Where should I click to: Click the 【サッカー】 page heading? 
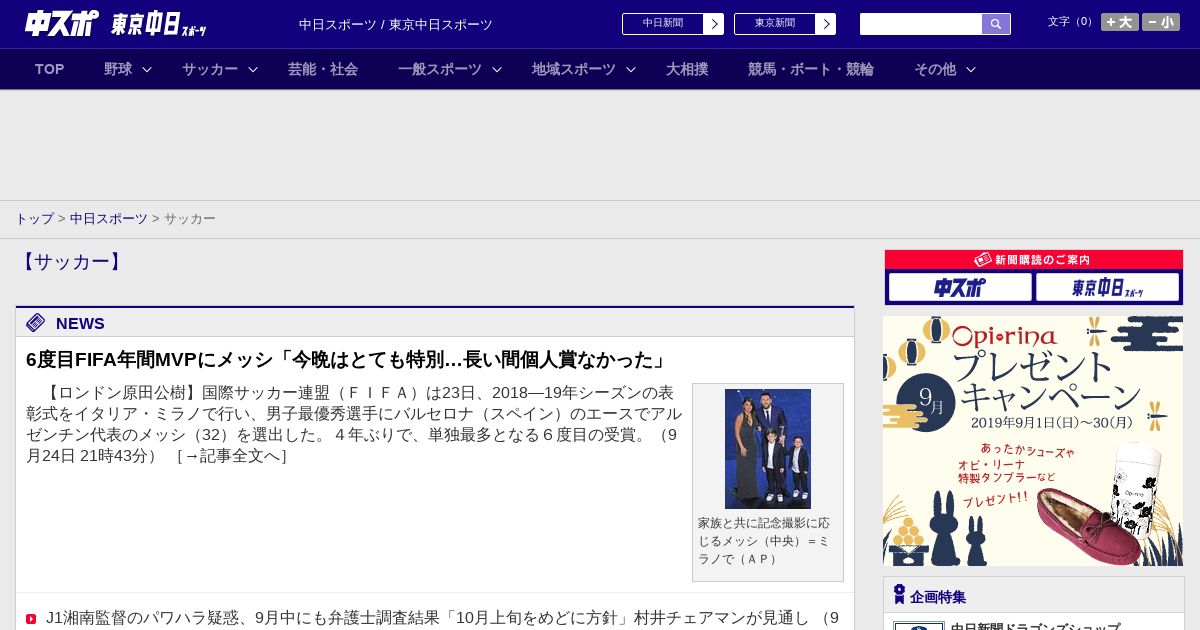coord(72,262)
